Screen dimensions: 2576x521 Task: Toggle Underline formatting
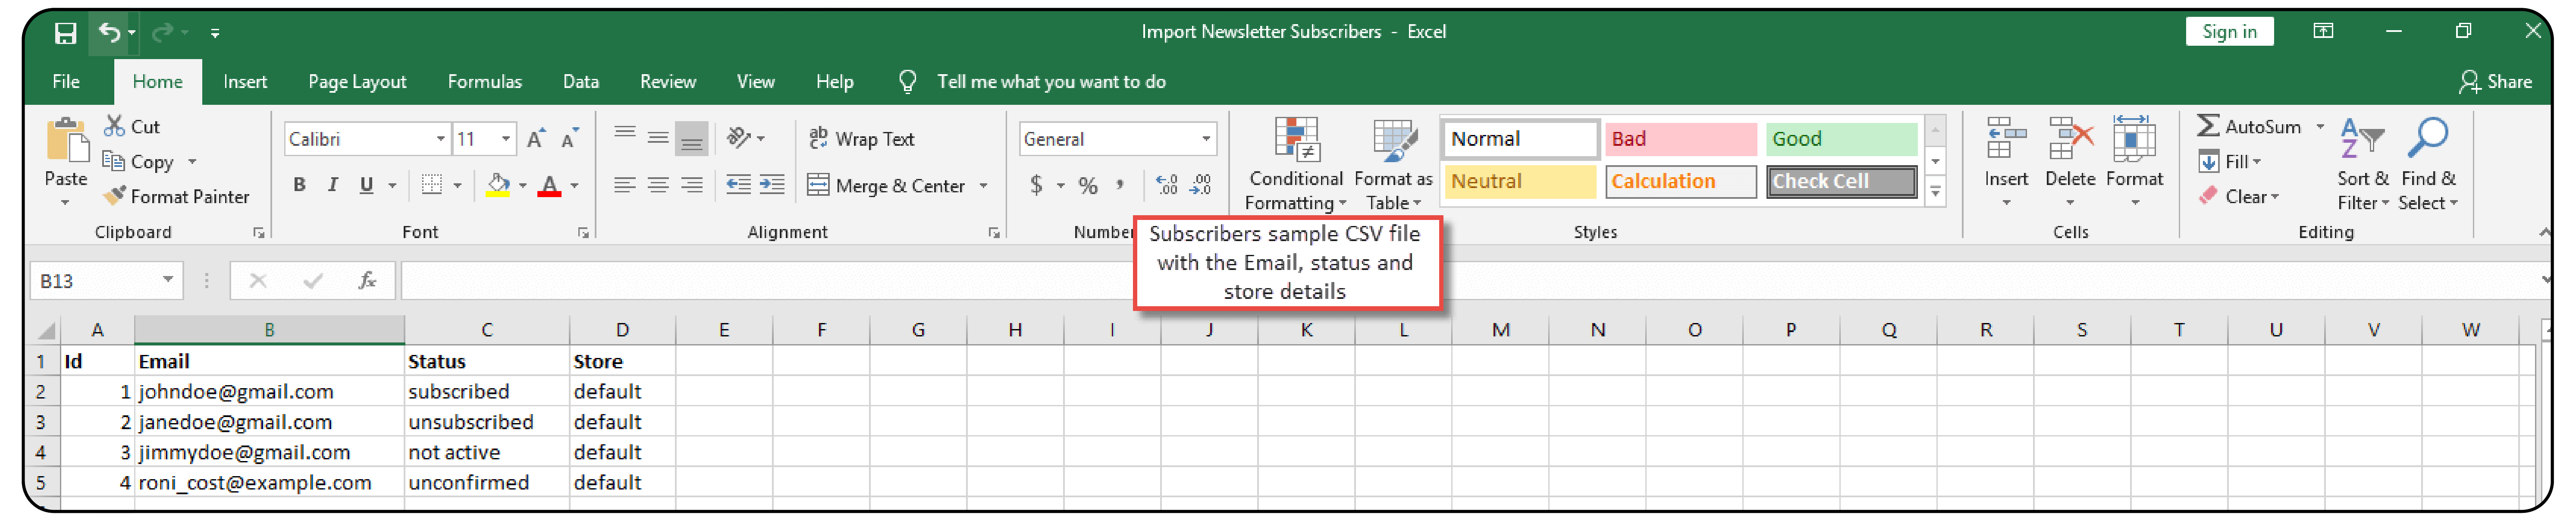click(366, 185)
